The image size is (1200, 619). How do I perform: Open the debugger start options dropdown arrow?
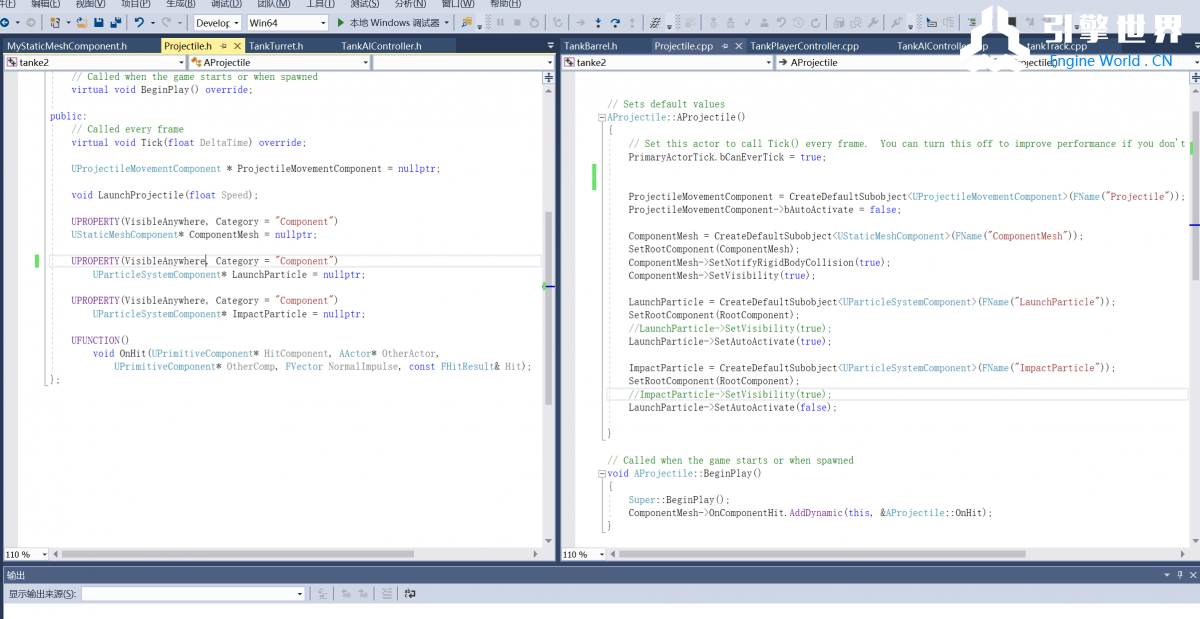point(448,22)
